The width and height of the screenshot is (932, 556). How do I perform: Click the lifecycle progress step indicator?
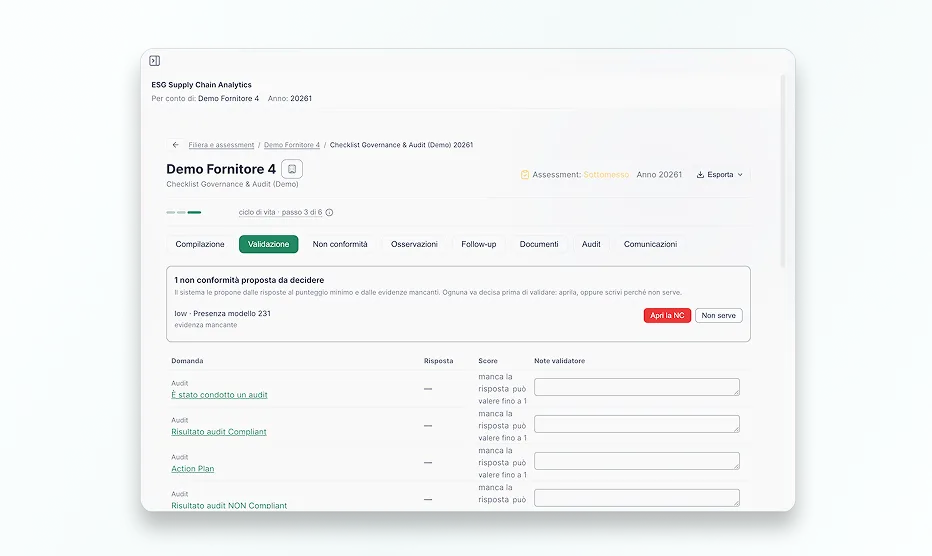[x=184, y=212]
